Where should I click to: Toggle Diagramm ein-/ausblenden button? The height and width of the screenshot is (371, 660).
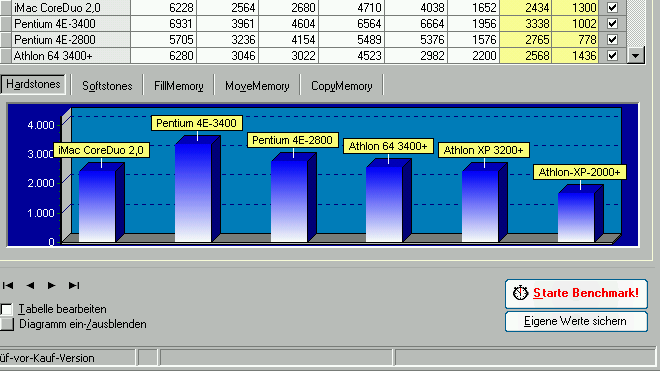7,324
